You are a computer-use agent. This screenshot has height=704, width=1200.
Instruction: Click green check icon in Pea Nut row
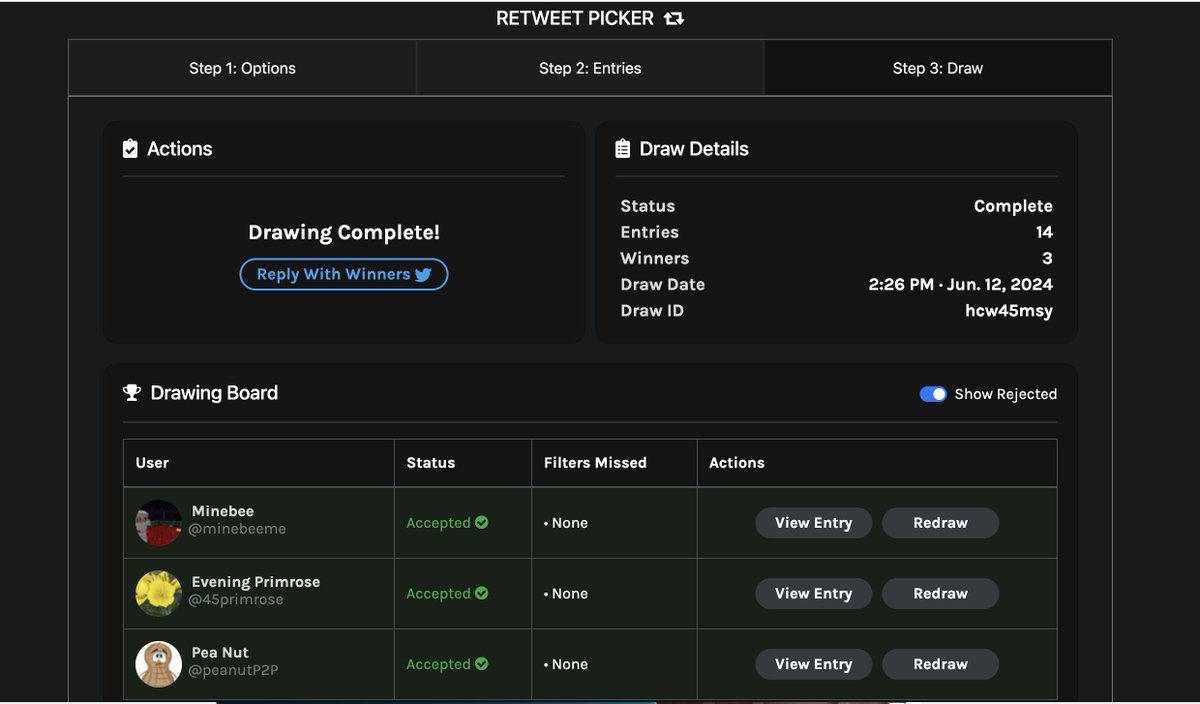coord(482,664)
